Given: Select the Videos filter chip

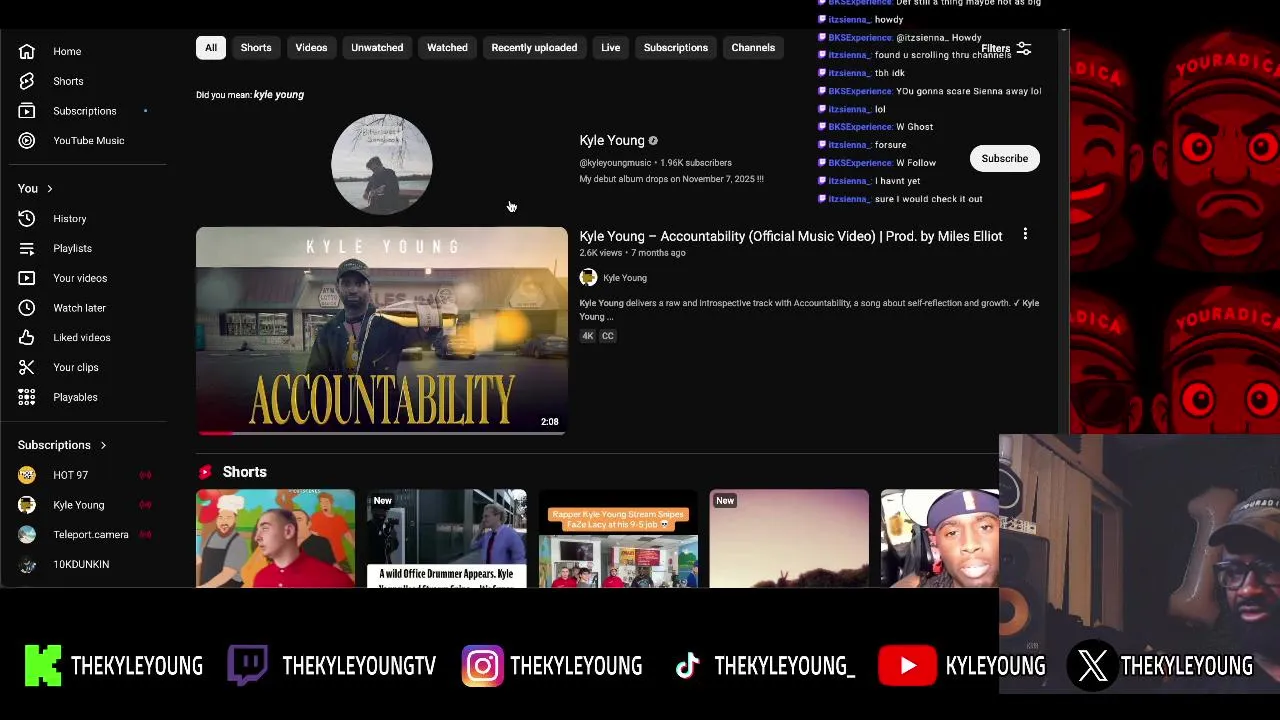Looking at the screenshot, I should pyautogui.click(x=311, y=48).
